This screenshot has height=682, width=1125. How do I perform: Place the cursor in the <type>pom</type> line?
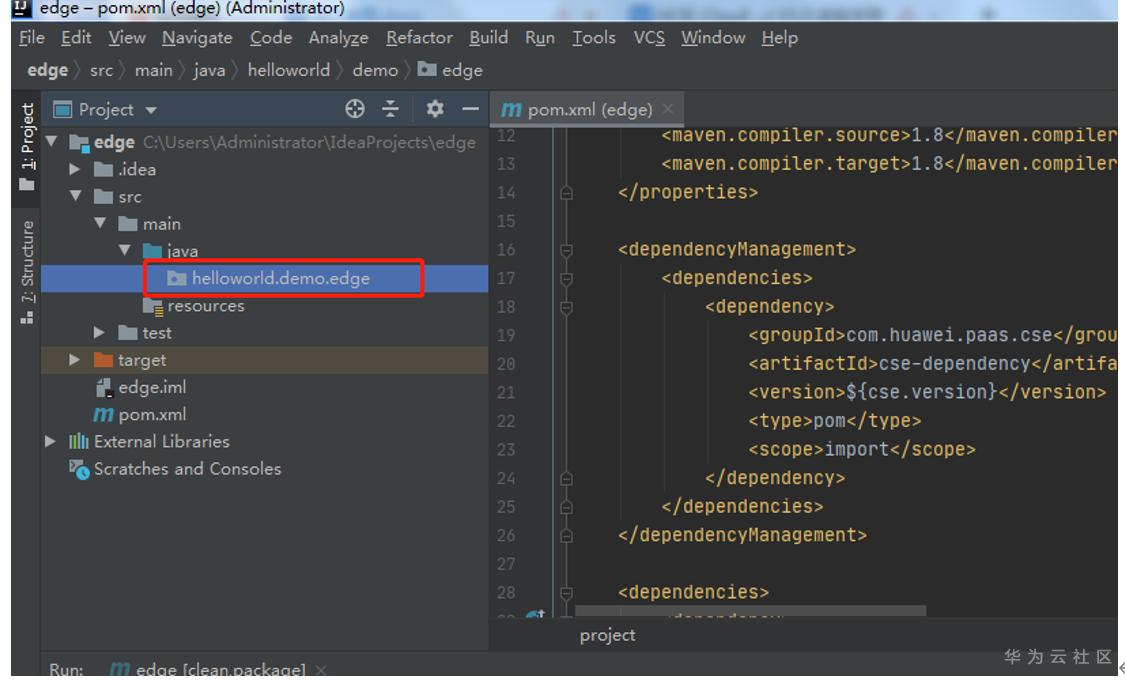pyautogui.click(x=834, y=421)
